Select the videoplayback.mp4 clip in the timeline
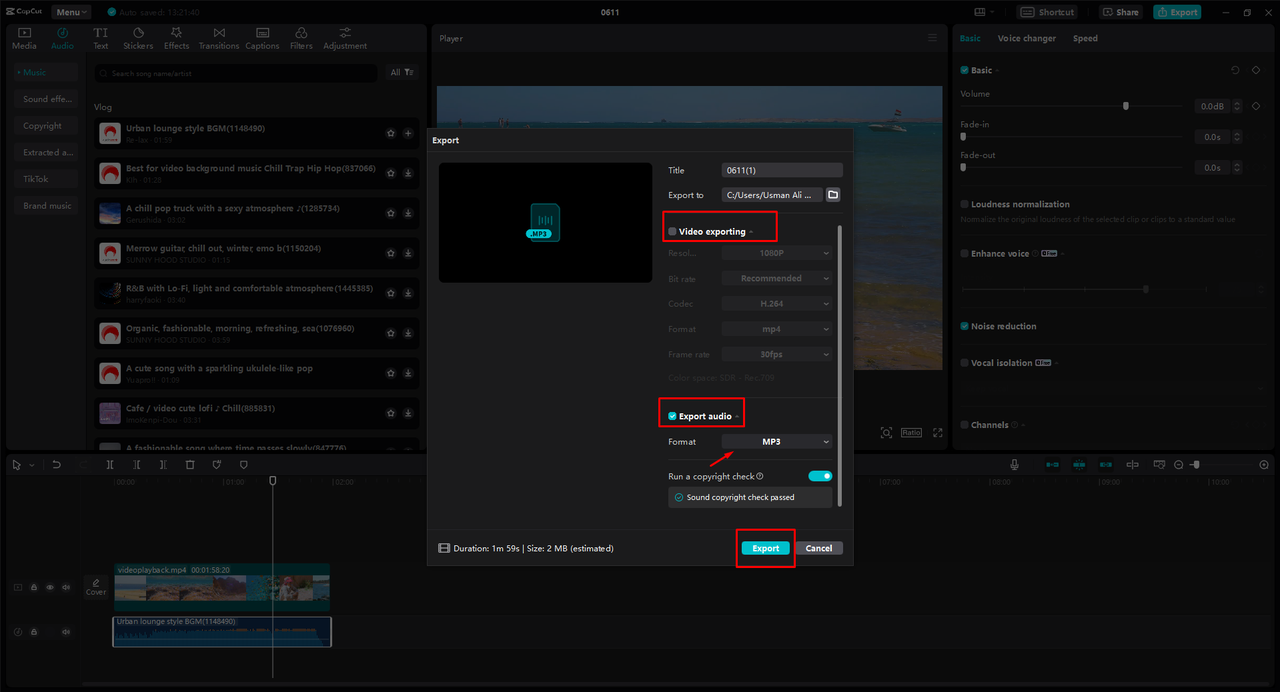 tap(221, 587)
